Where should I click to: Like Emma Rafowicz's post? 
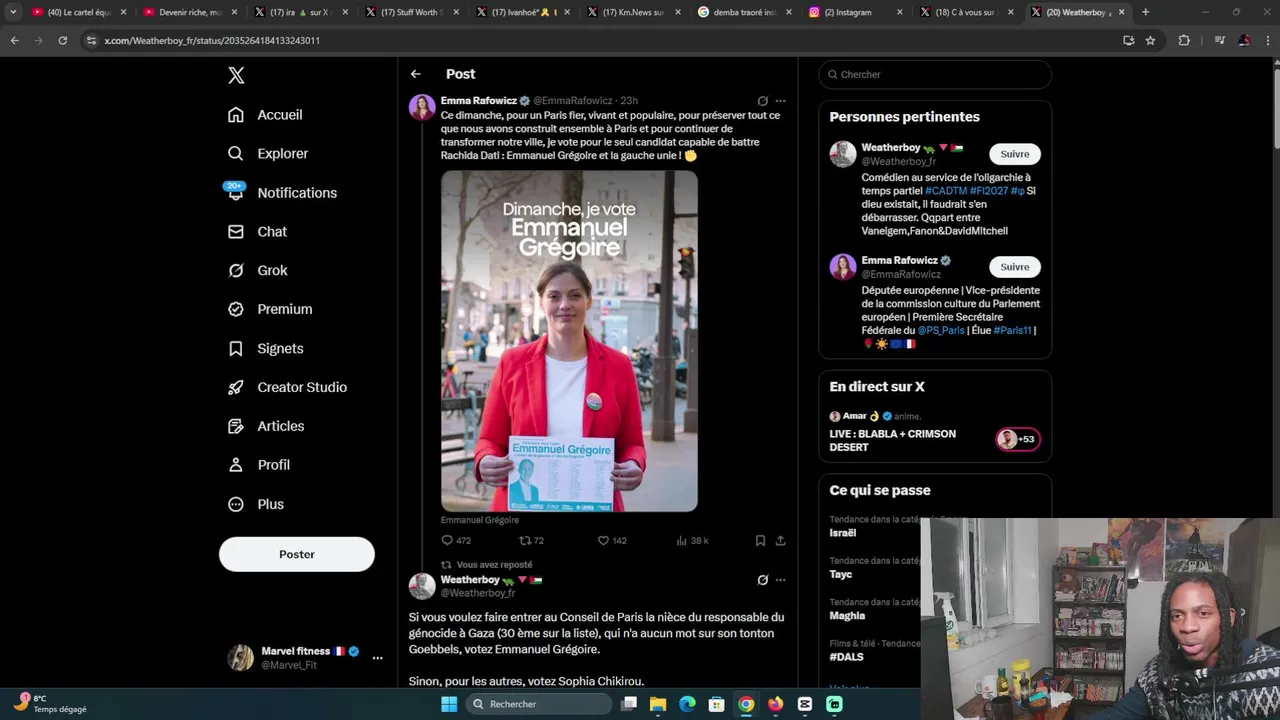pos(612,541)
